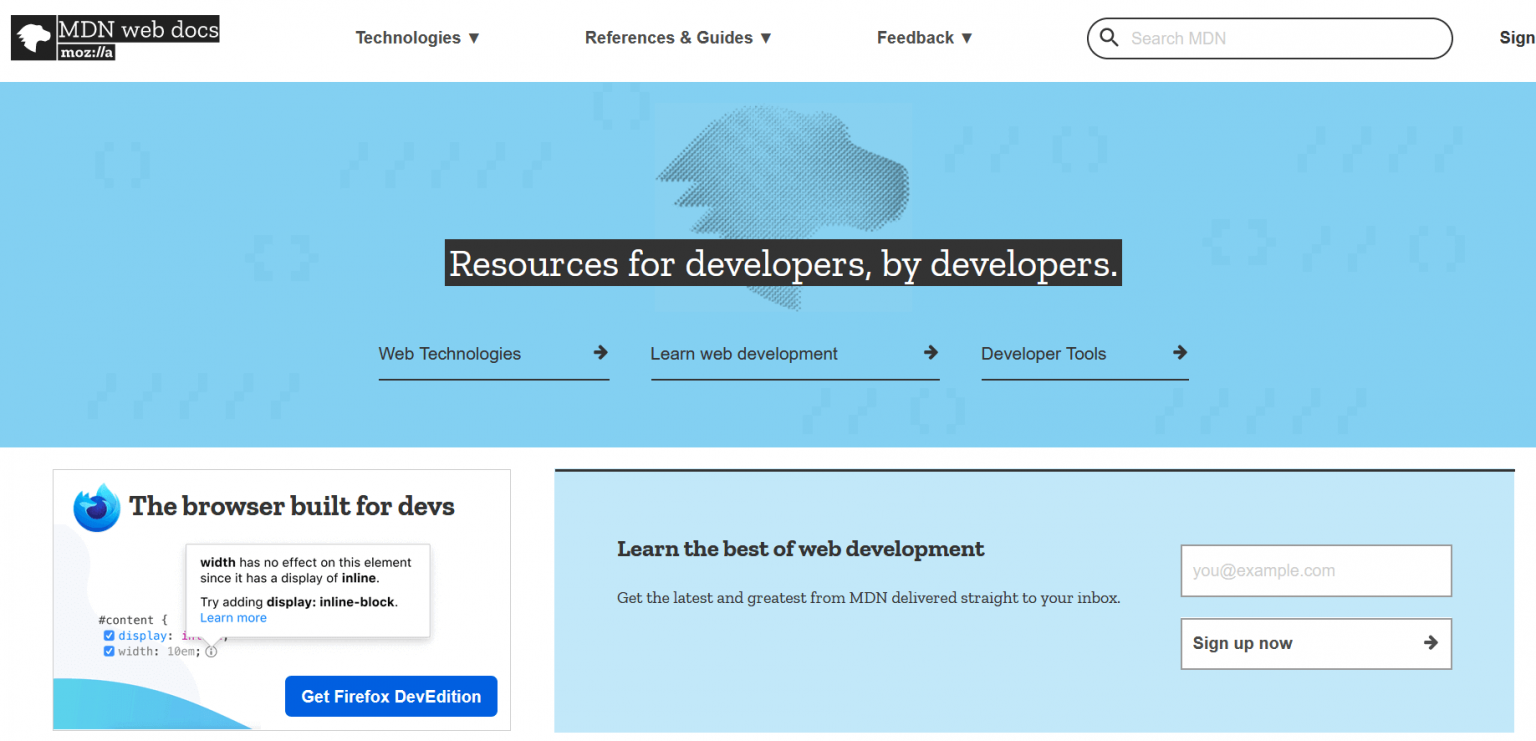Click the arrow beside Learn web development
Viewport: 1536px width, 741px height.
(x=930, y=352)
